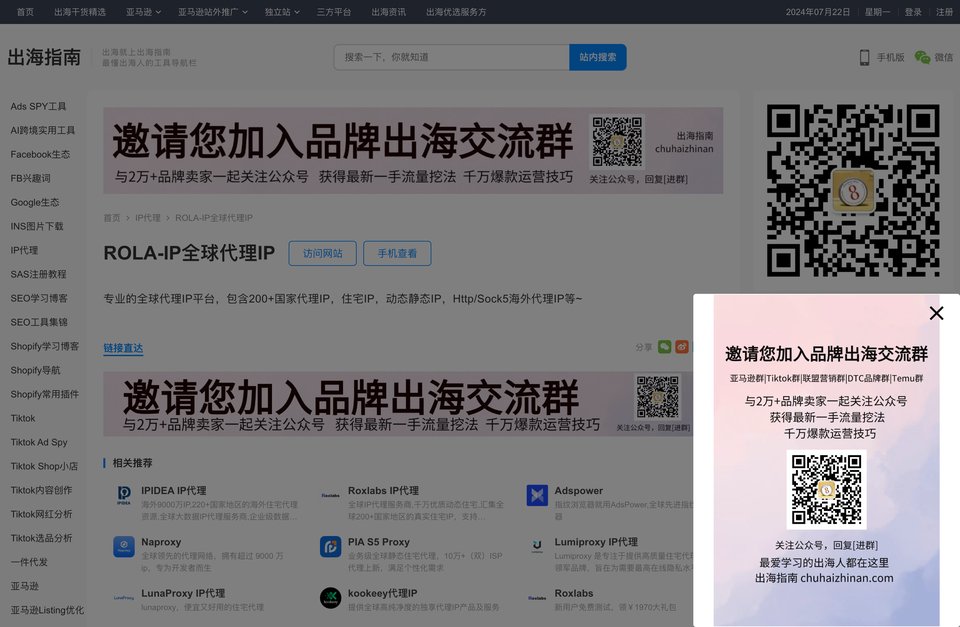
Task: Select Ads SPY工具 in the sidebar
Action: coord(39,107)
